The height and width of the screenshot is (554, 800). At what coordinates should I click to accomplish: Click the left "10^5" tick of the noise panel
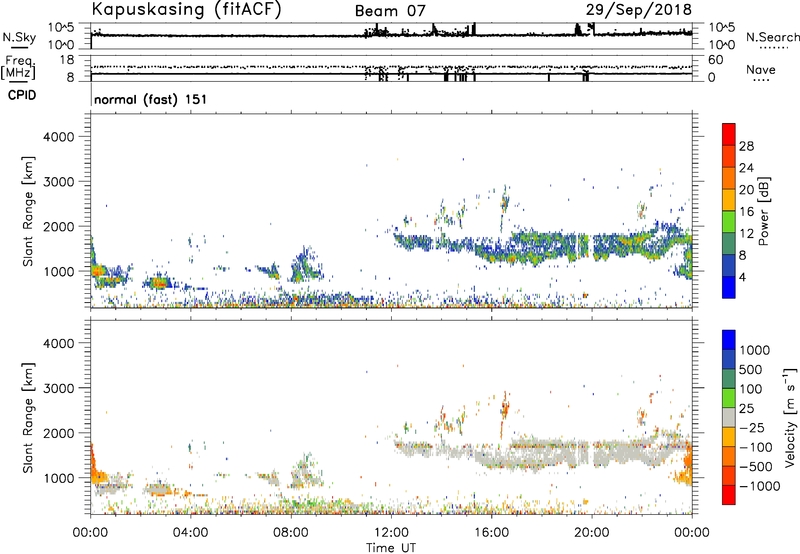tap(61, 27)
